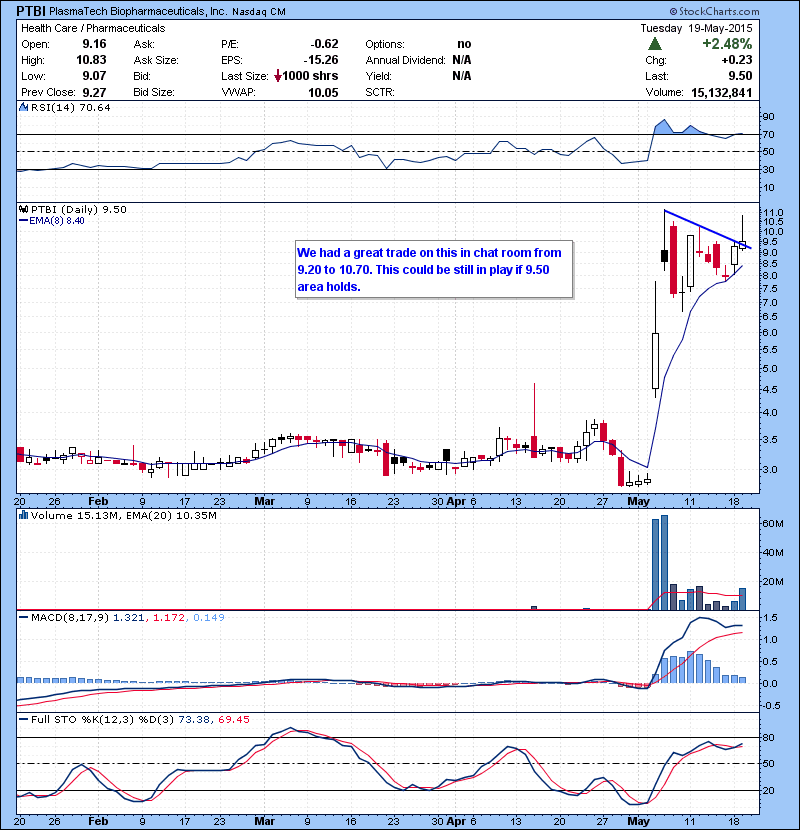Click the Nasdaq CM exchange label

pyautogui.click(x=258, y=12)
